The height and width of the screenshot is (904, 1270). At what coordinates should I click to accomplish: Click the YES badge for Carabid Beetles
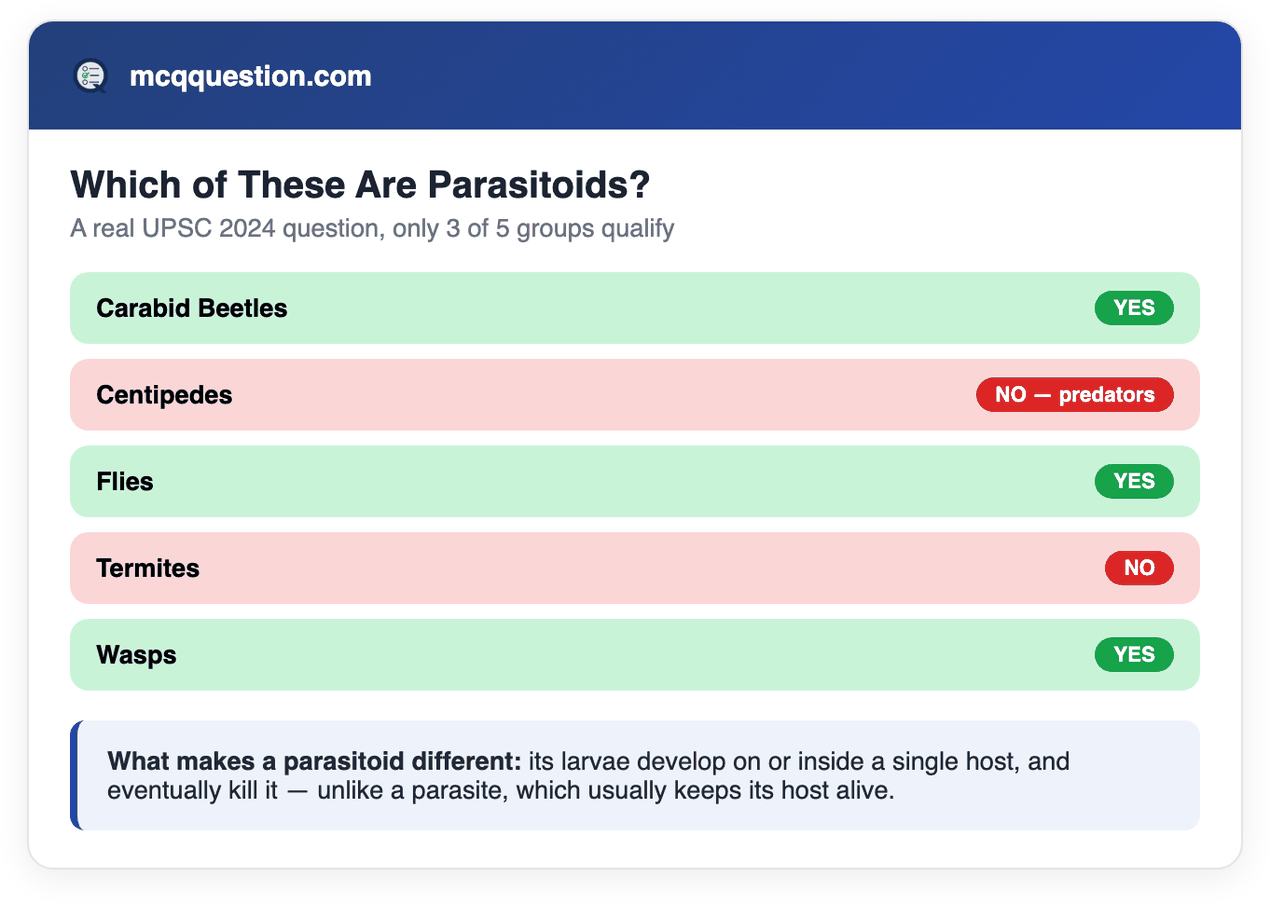pyautogui.click(x=1134, y=308)
